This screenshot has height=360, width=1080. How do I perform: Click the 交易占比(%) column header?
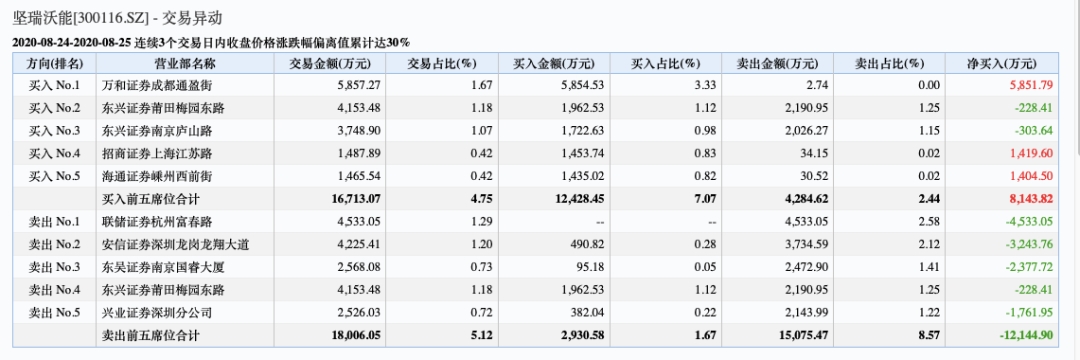[x=442, y=63]
